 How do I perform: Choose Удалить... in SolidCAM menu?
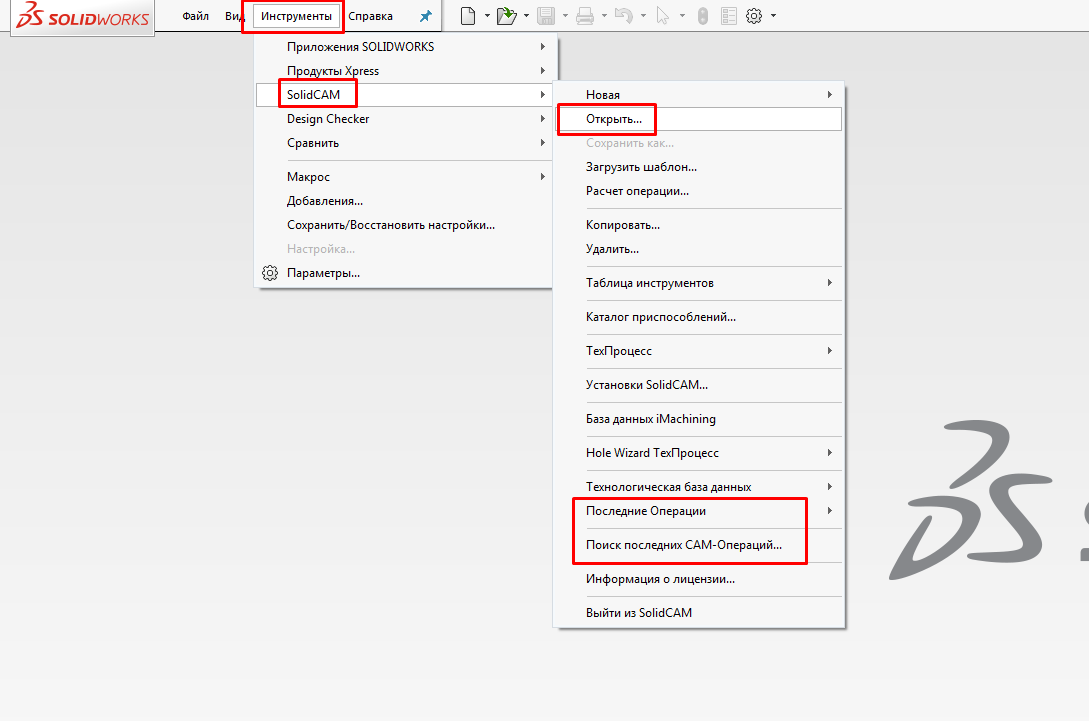699,249
